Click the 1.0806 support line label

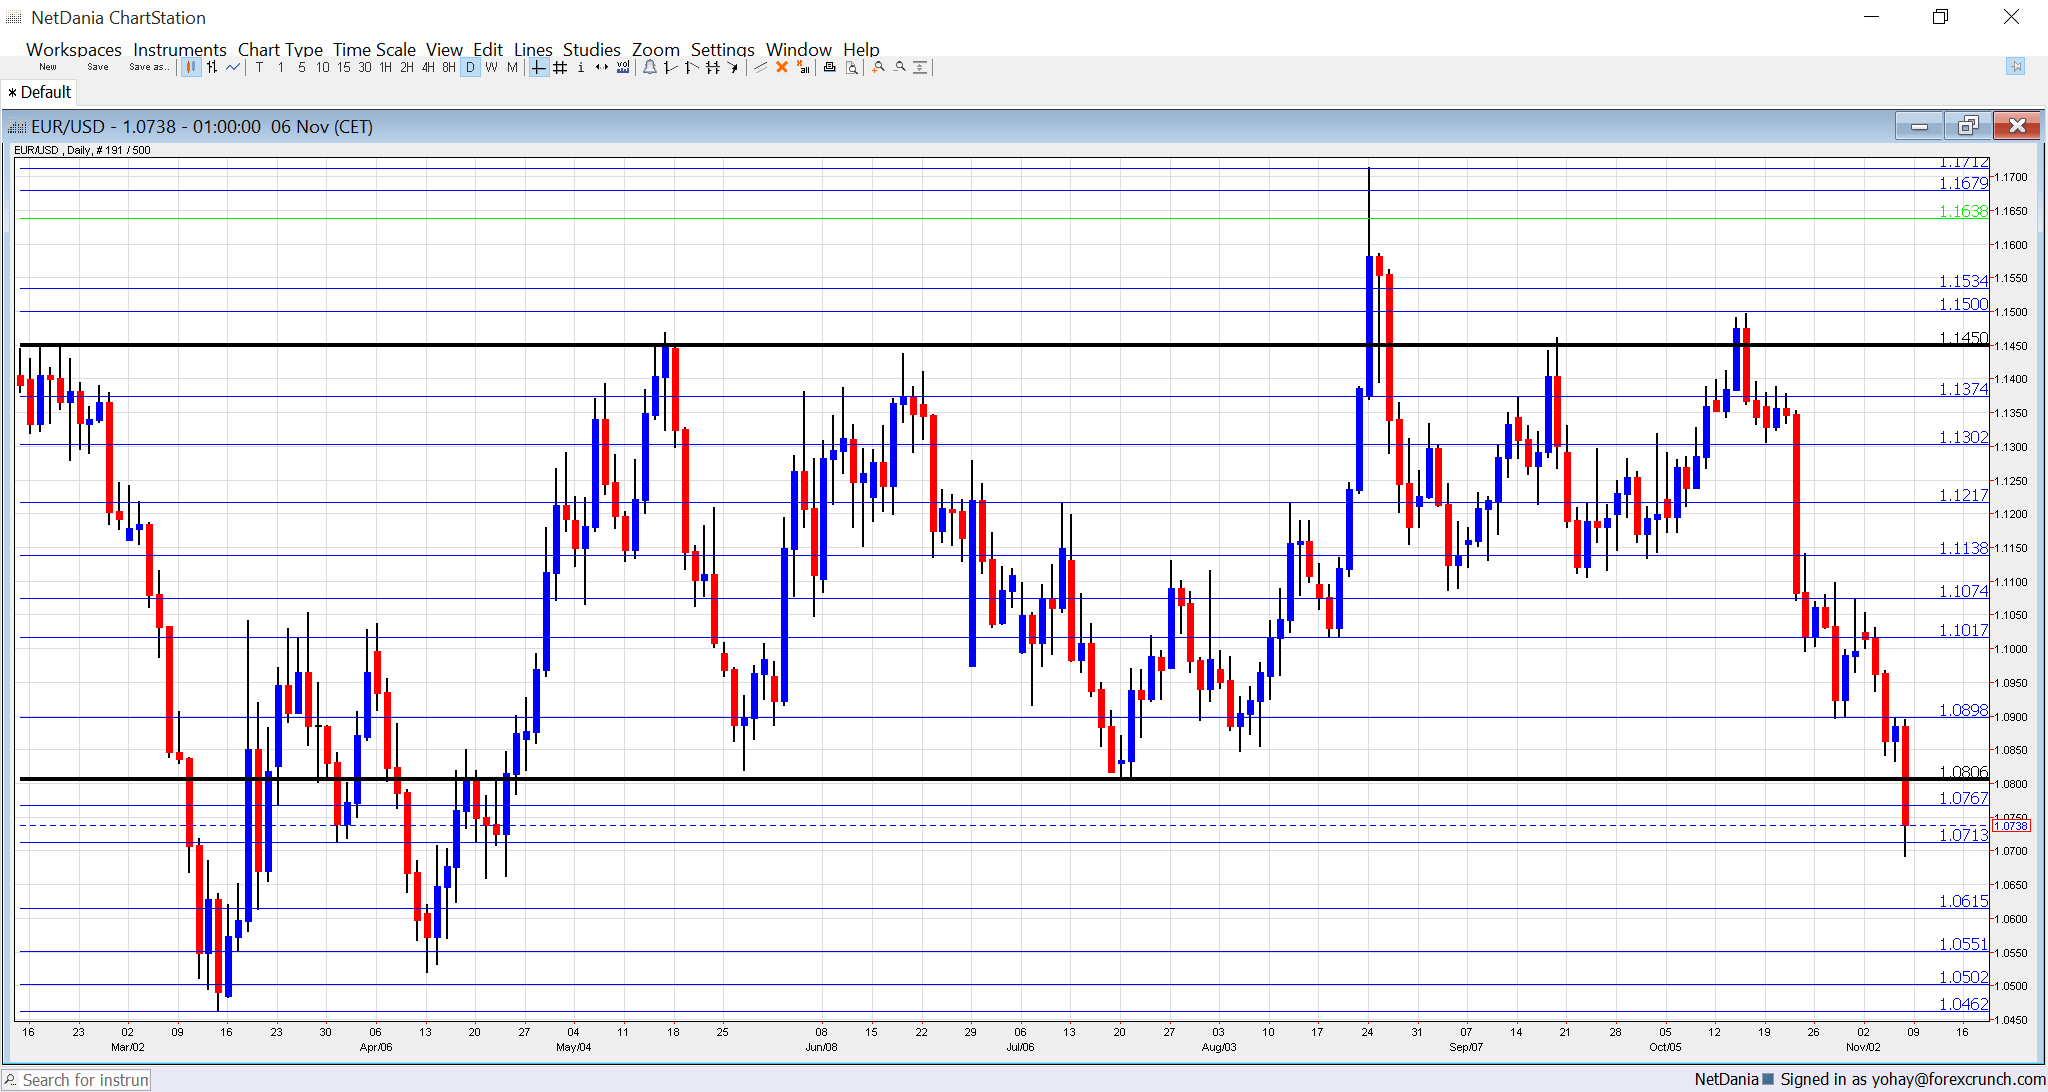1964,772
